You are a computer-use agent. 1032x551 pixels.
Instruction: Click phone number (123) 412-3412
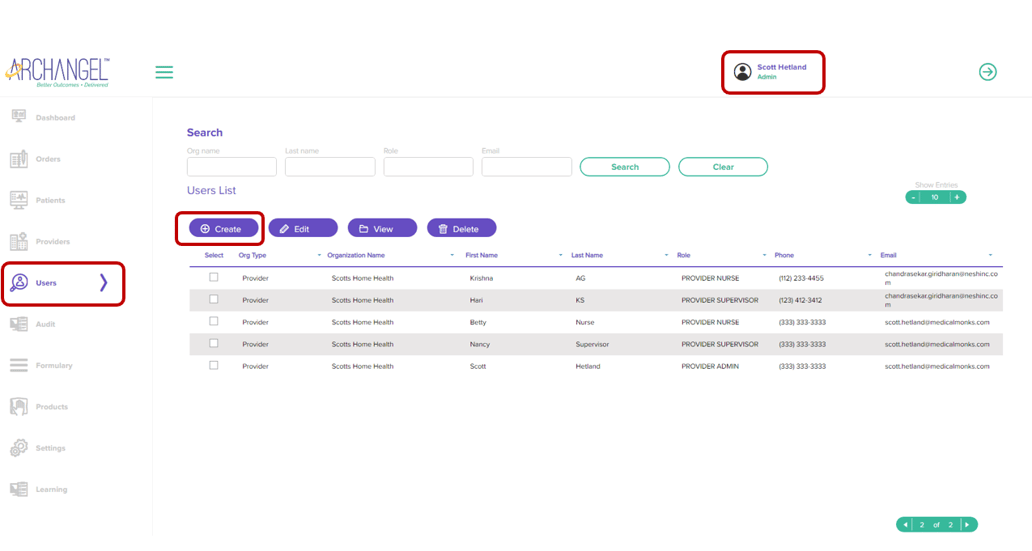[800, 300]
